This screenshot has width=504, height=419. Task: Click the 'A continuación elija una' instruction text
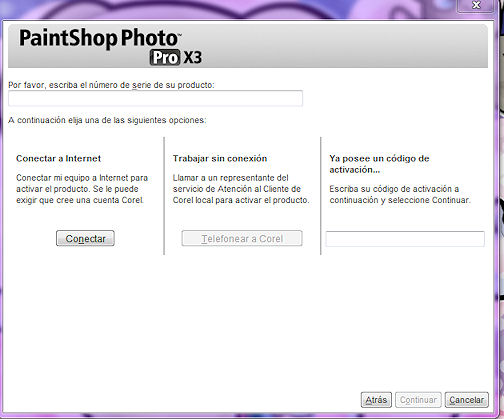107,120
